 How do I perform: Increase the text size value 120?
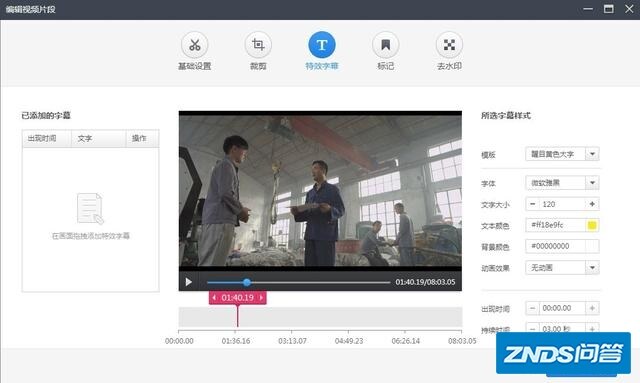pyautogui.click(x=592, y=204)
